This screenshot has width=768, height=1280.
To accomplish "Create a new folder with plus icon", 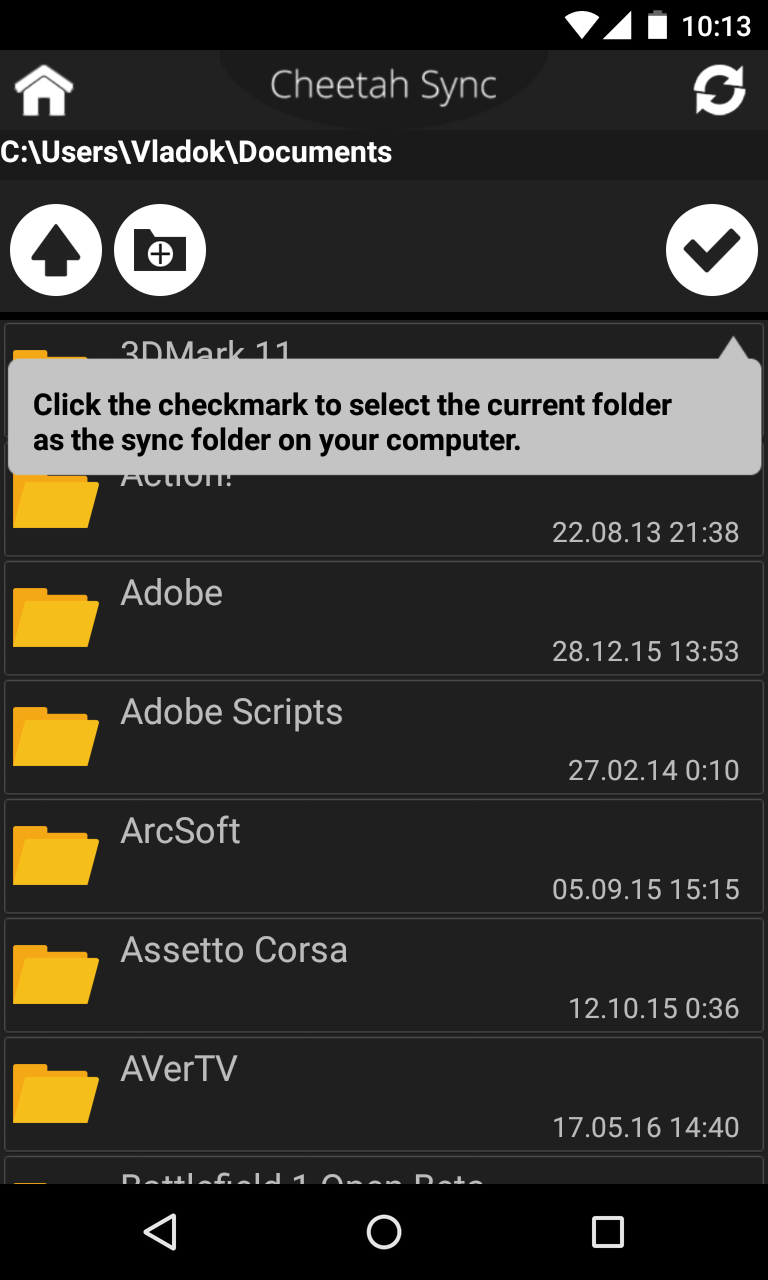I will 160,250.
